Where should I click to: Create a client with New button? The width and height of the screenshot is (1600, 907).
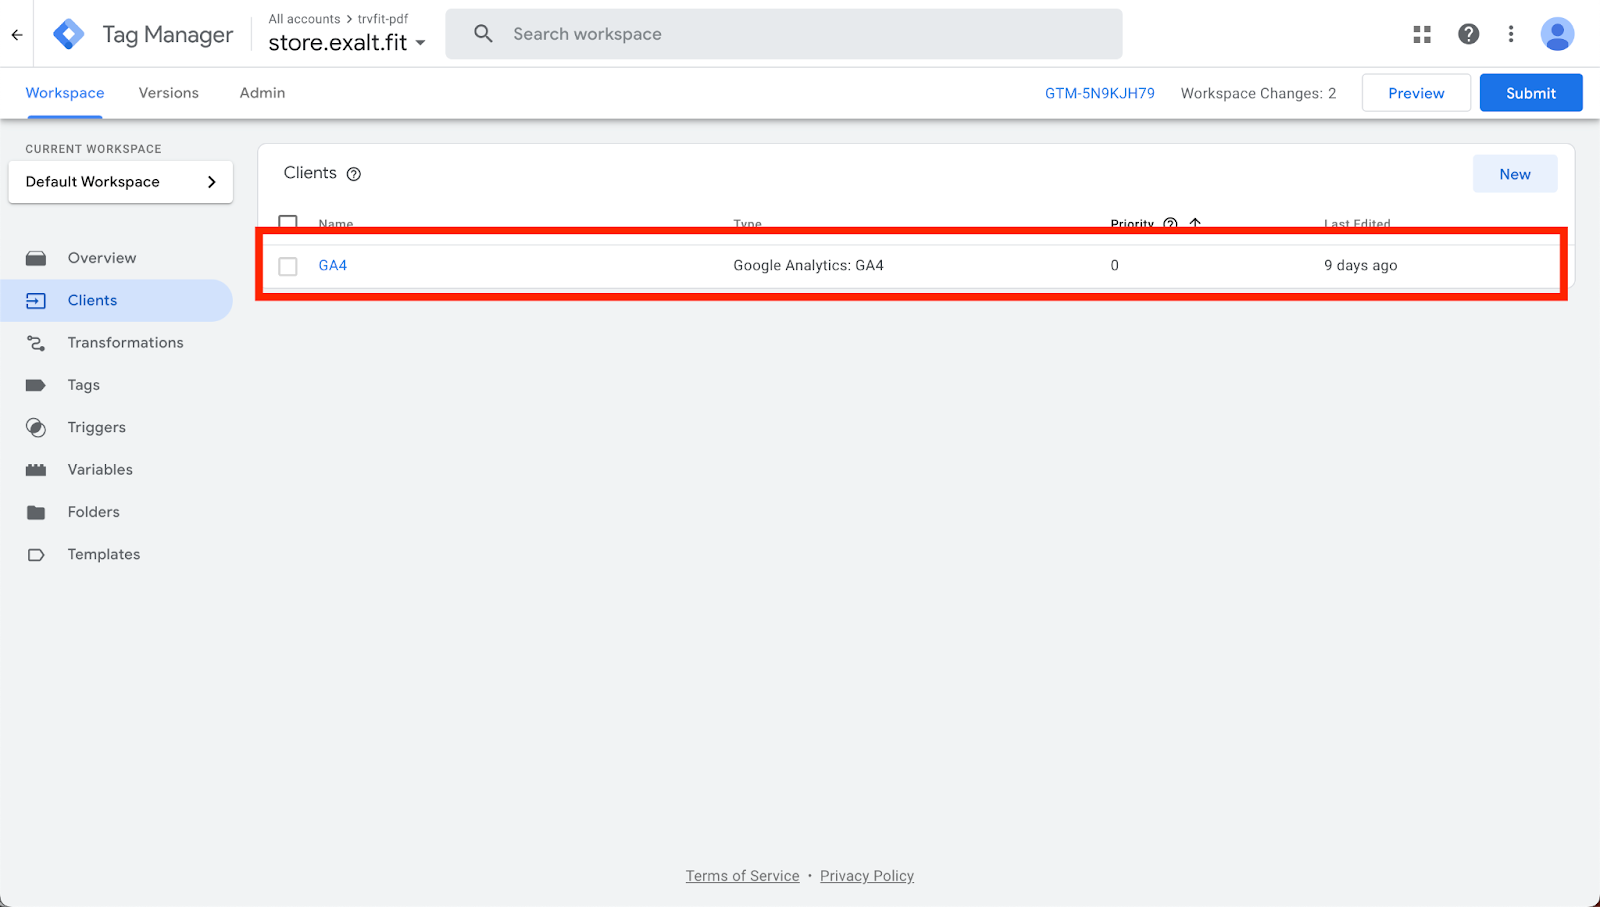[1514, 174]
